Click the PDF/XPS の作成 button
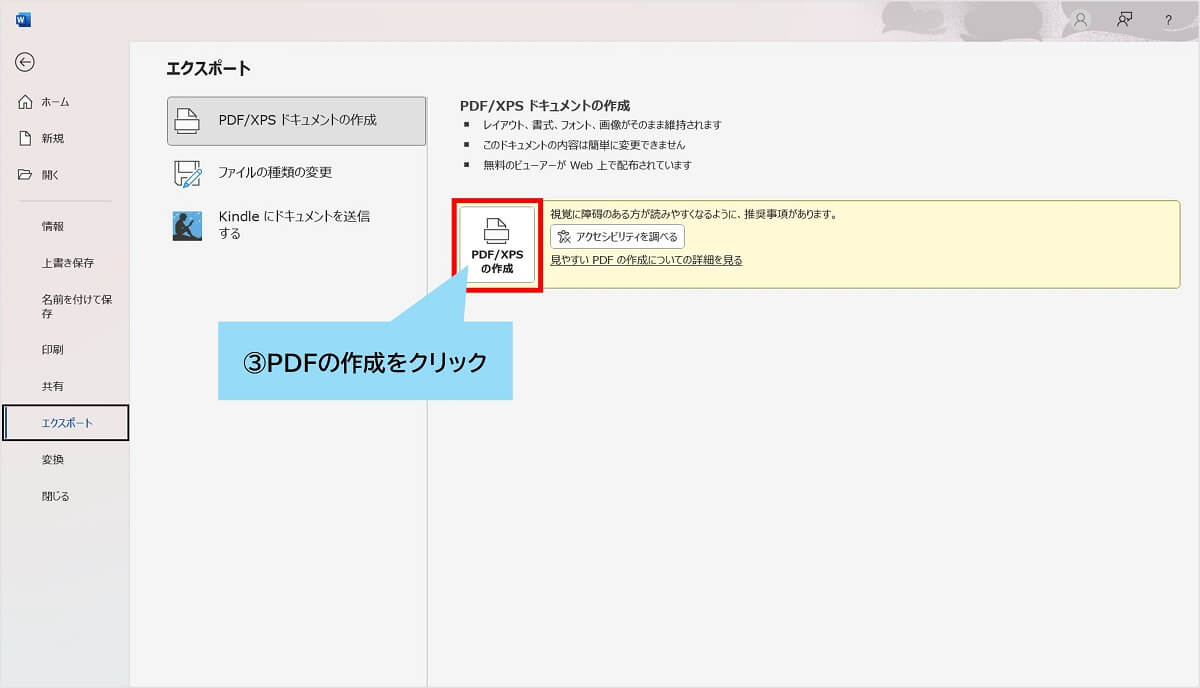Viewport: 1200px width, 688px height. point(497,246)
